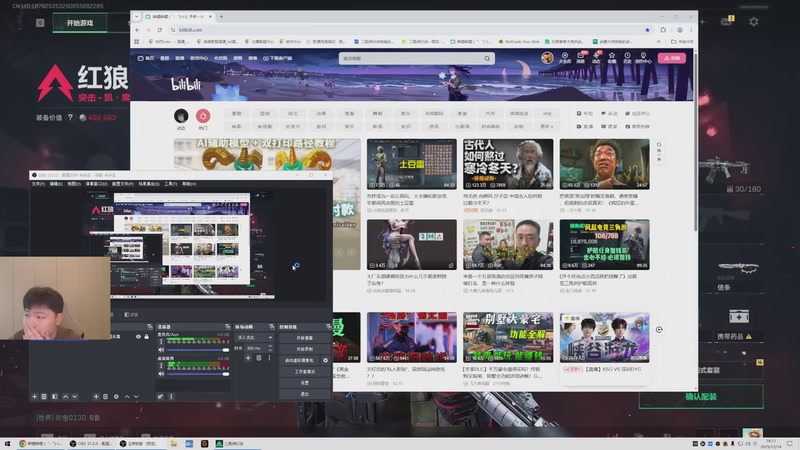Viewport: 800px width, 450px height.
Task: Start the virtual camera in OBS
Action: click(299, 360)
